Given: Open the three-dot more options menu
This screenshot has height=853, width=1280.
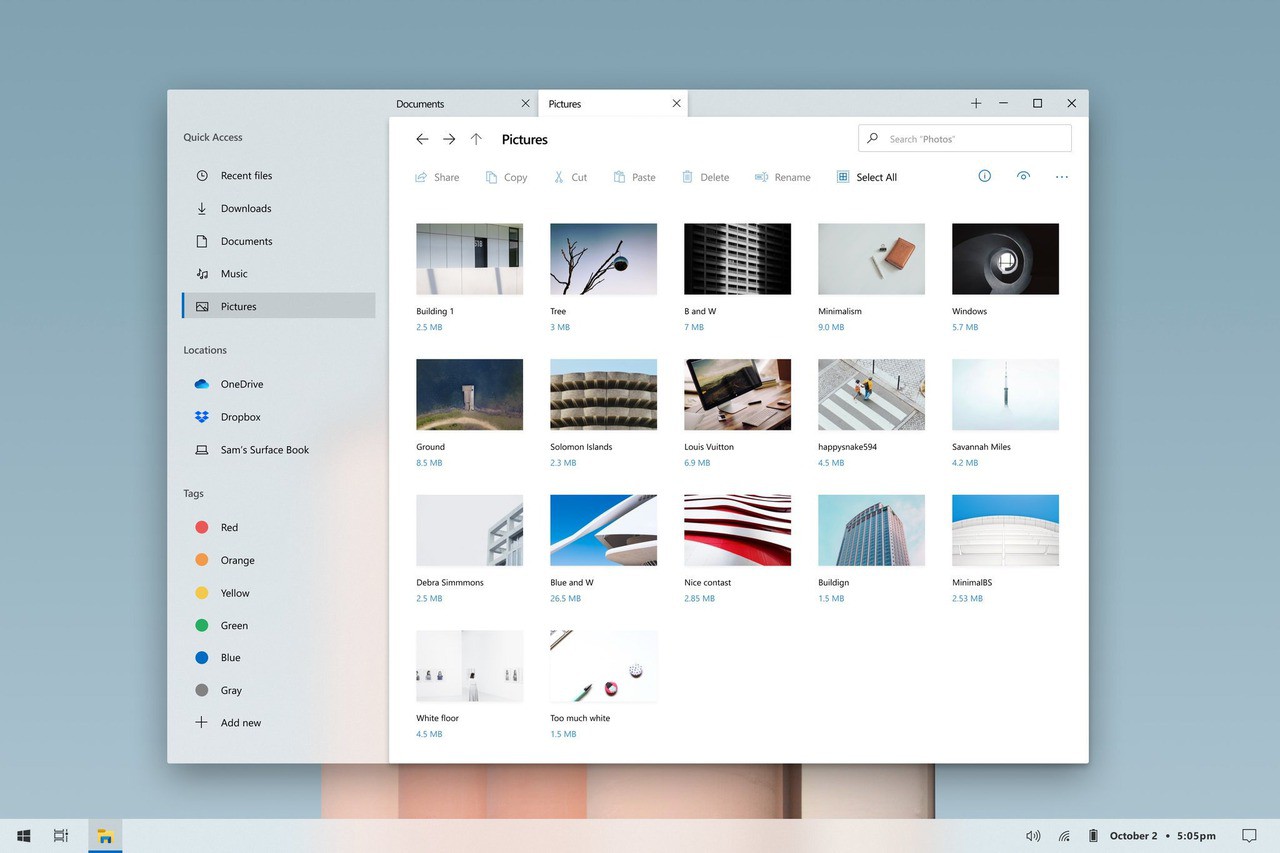Looking at the screenshot, I should click(x=1062, y=177).
